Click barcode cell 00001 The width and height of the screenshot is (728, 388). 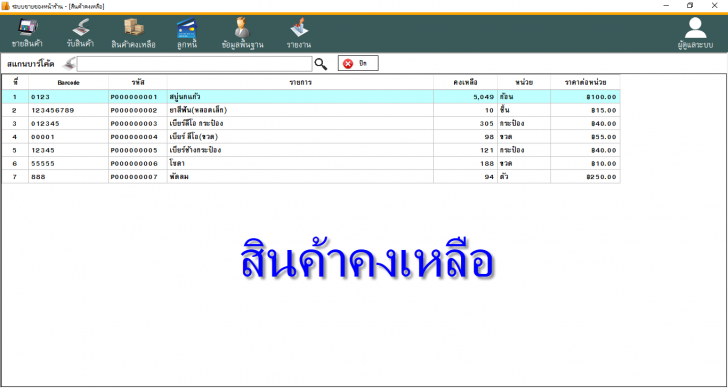[69, 137]
